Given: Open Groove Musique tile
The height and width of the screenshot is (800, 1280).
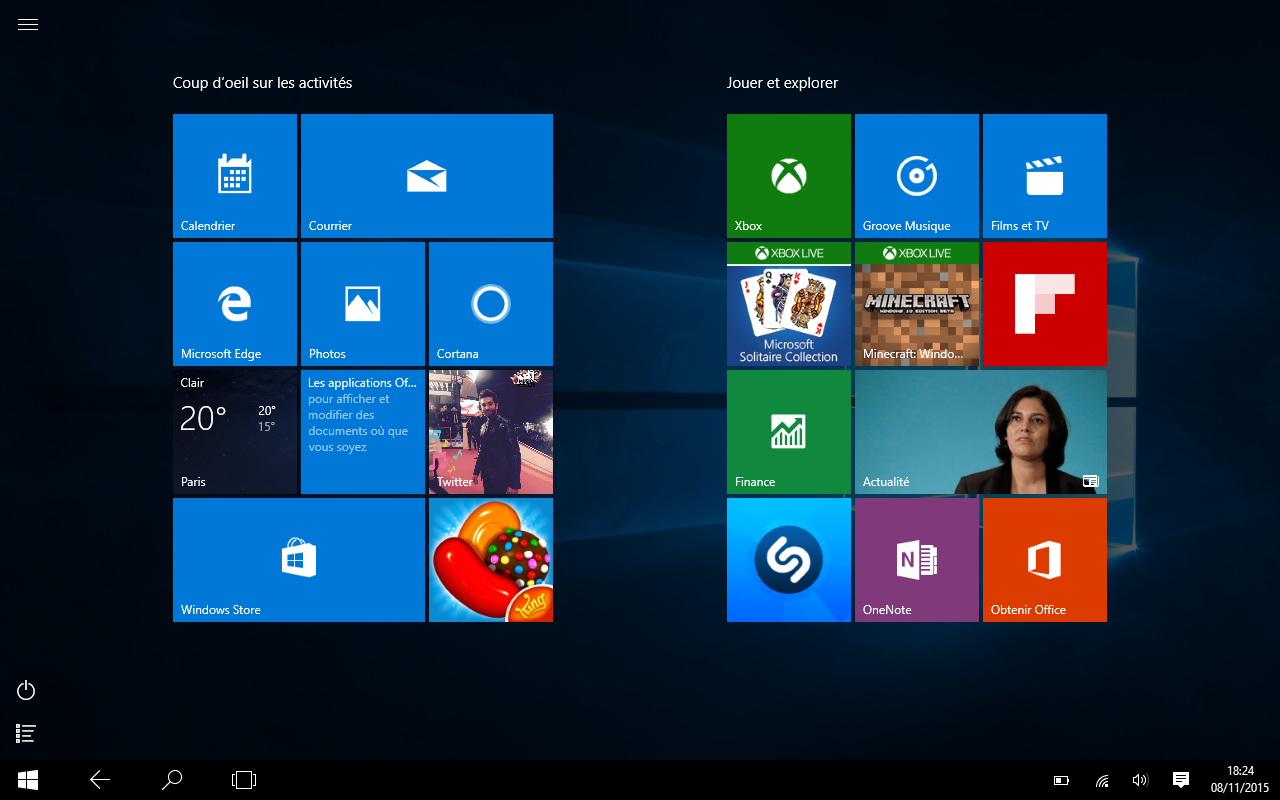Looking at the screenshot, I should click(917, 176).
